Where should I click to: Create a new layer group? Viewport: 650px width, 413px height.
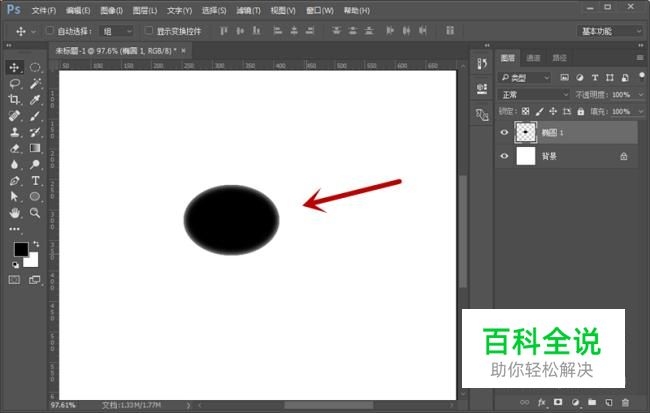[x=592, y=402]
